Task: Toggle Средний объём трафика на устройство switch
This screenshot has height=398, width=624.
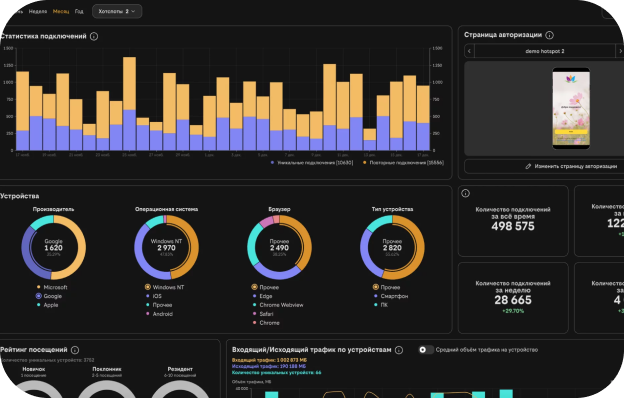Action: (426, 349)
